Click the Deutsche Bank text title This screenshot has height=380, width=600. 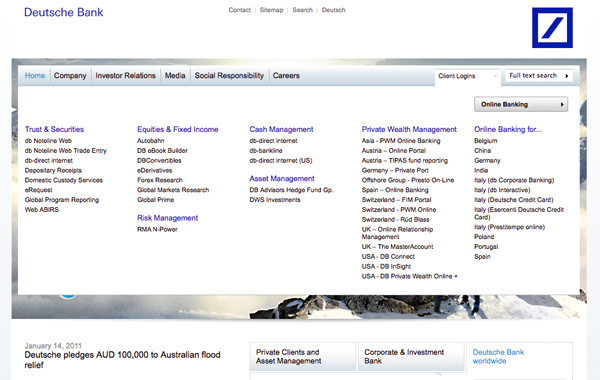(x=64, y=12)
